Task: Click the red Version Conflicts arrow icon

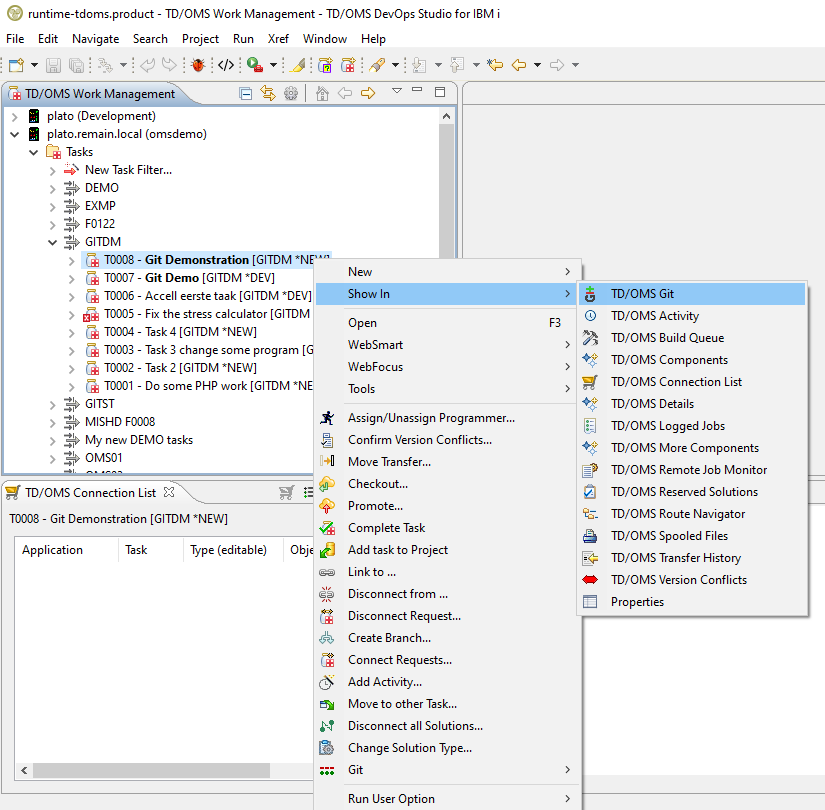Action: coord(590,580)
